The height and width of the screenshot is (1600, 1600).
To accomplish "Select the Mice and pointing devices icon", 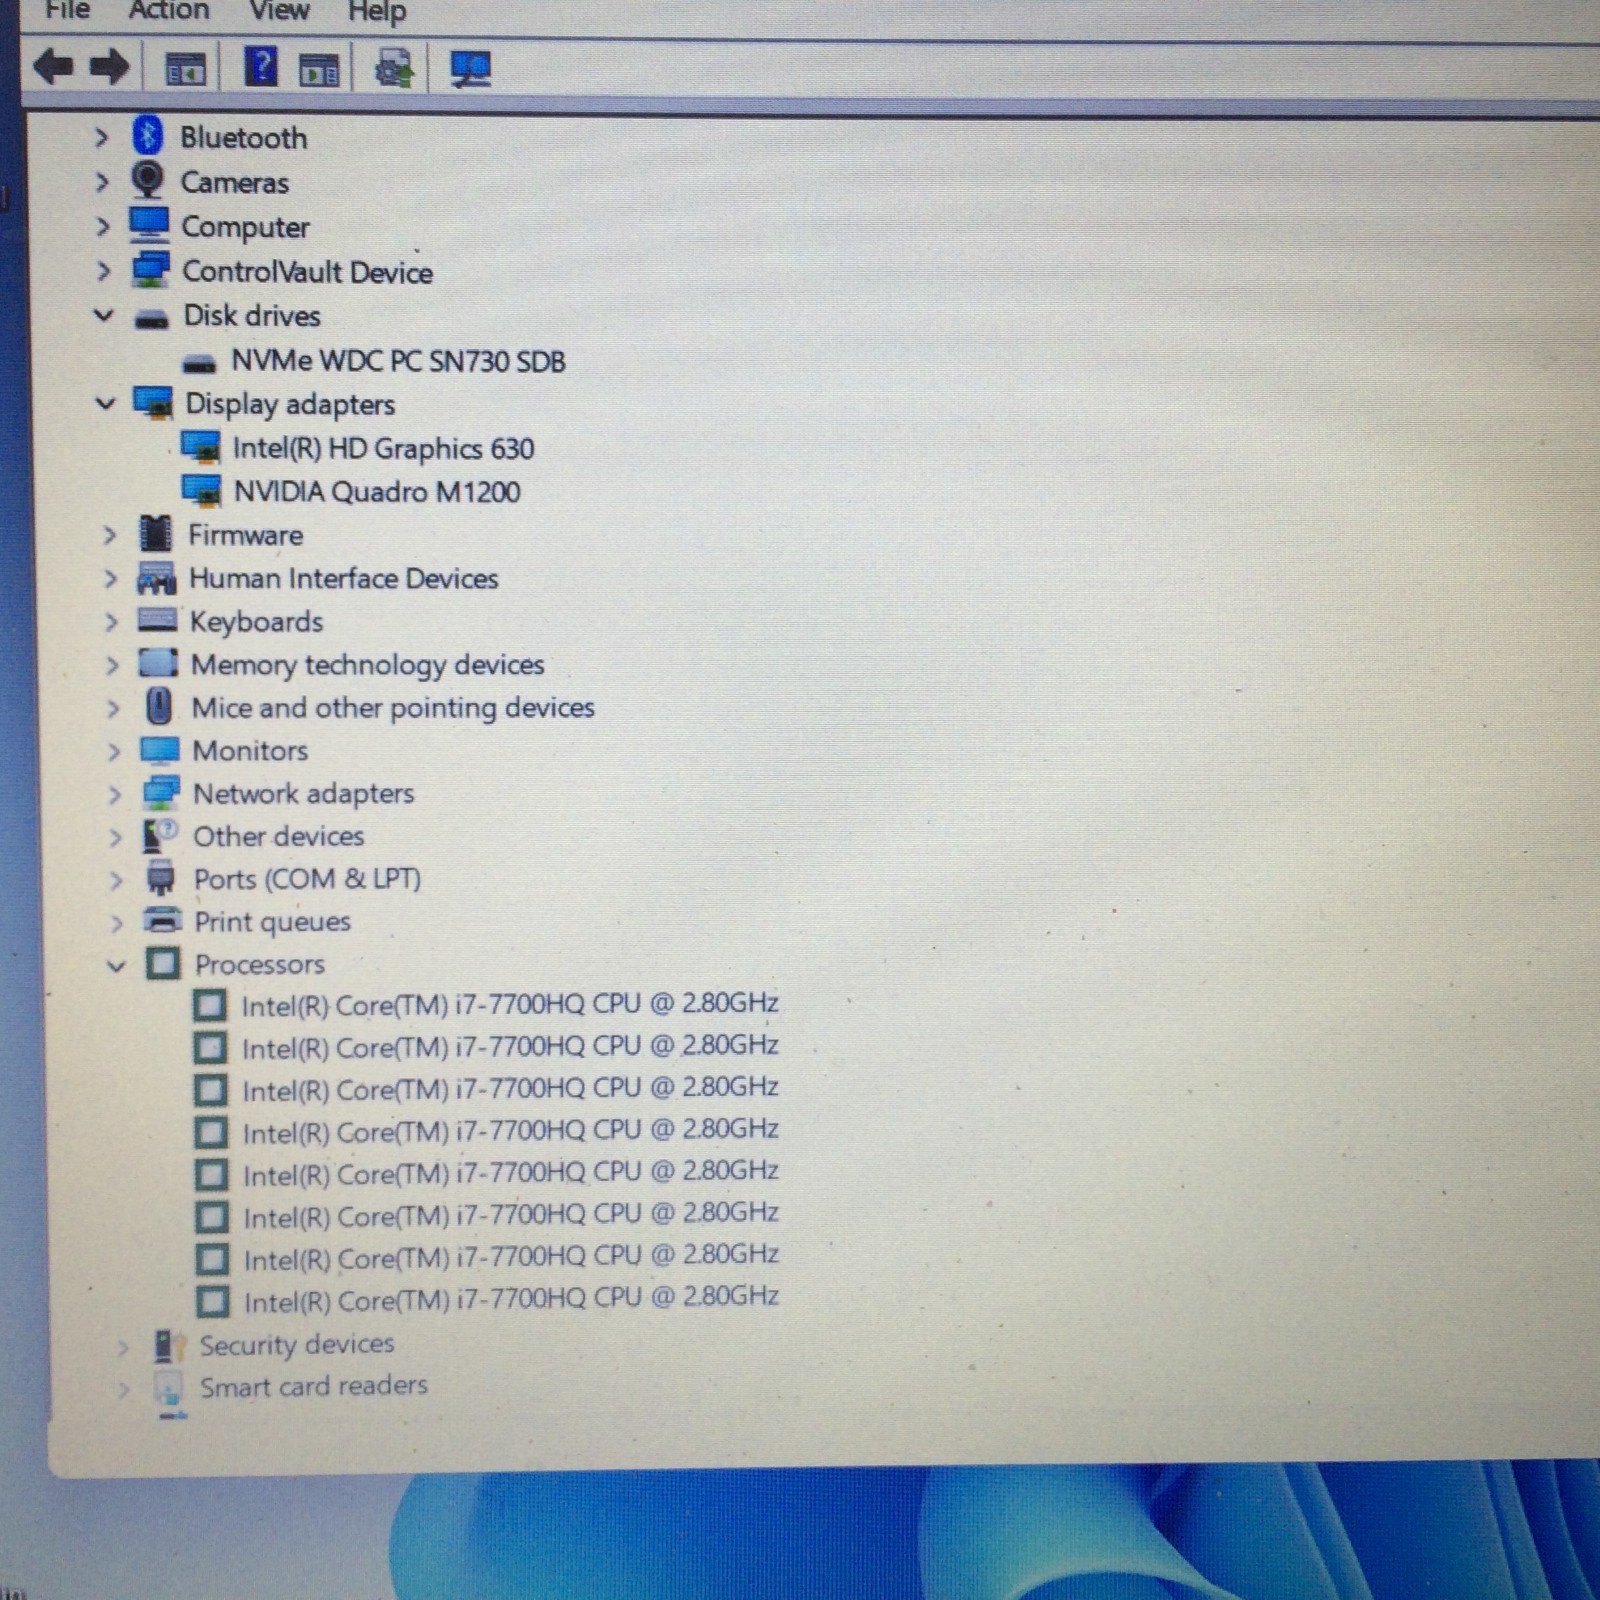I will [x=158, y=707].
